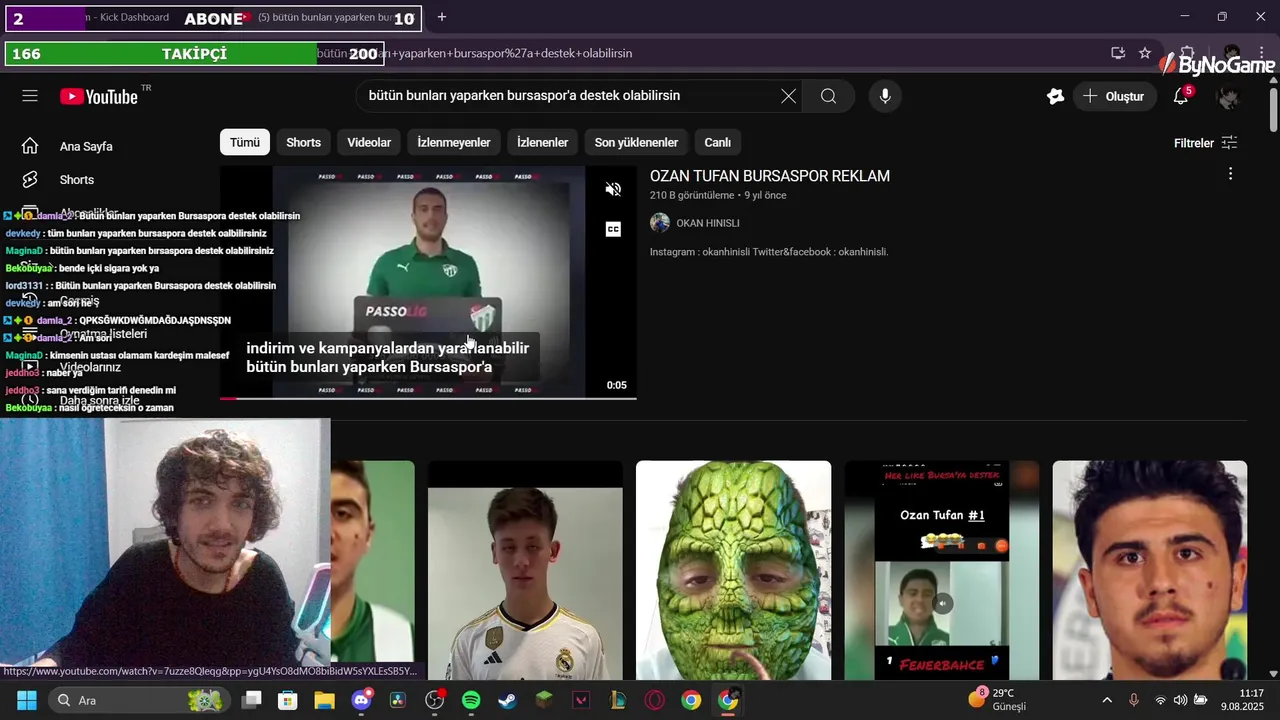Open the Windows Start menu
The height and width of the screenshot is (720, 1280).
(27, 700)
